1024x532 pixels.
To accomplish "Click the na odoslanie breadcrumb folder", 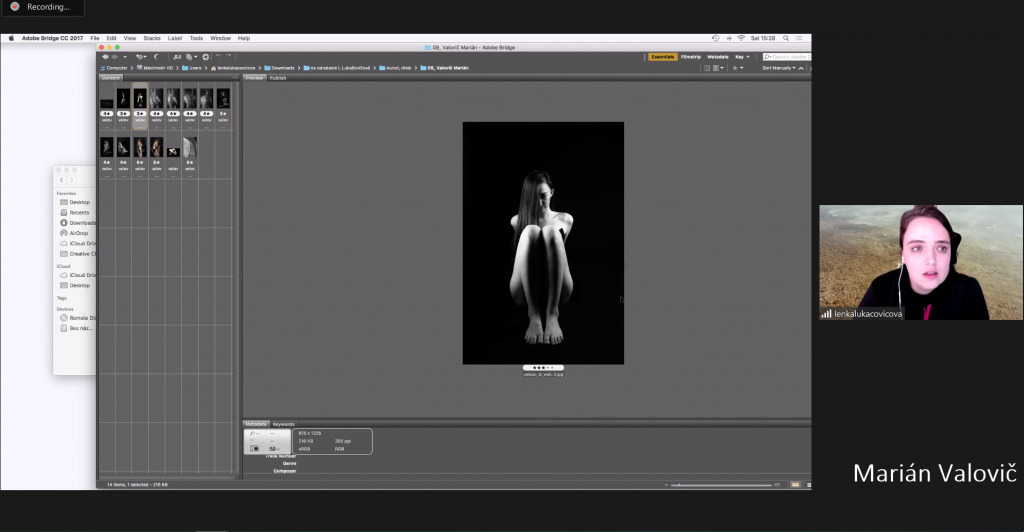I will click(x=336, y=68).
